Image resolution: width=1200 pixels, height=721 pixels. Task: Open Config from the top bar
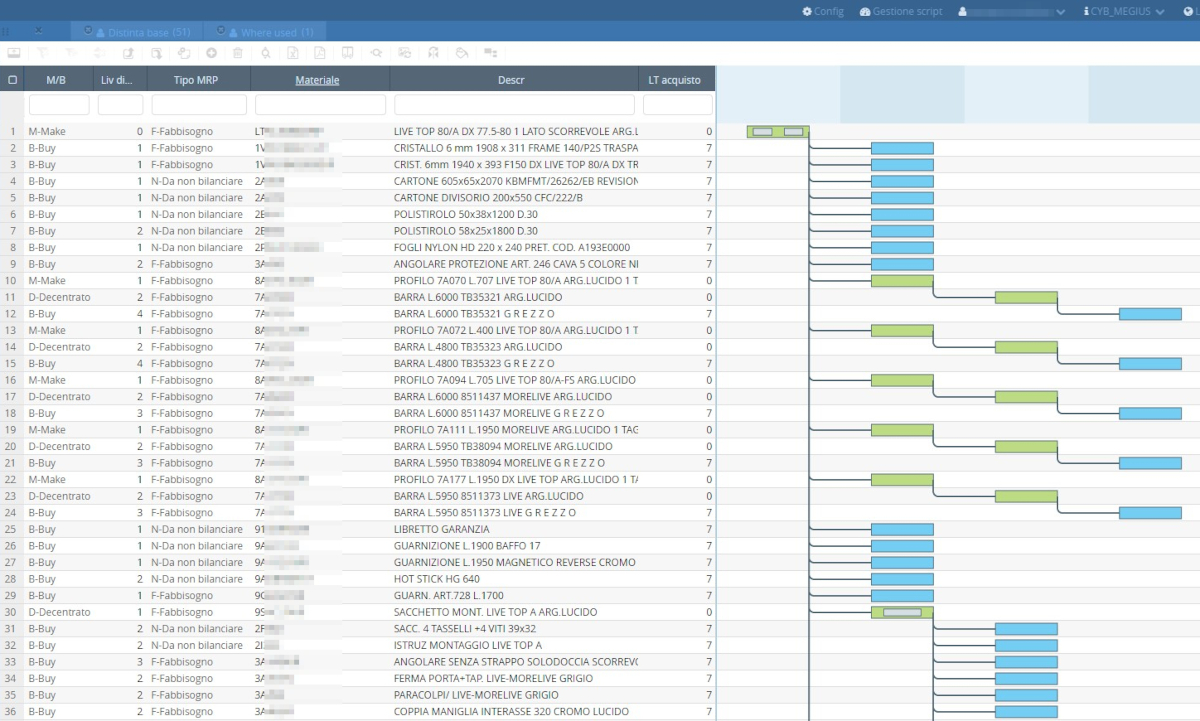click(x=823, y=11)
